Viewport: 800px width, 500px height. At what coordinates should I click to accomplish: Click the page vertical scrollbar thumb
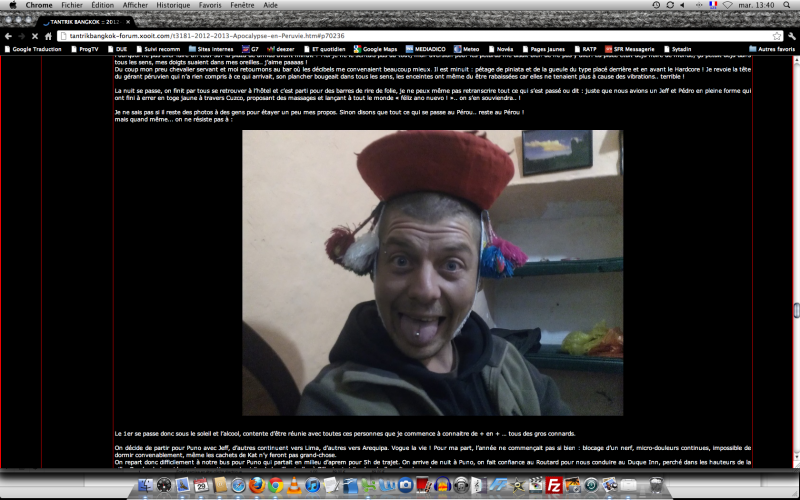tap(796, 310)
